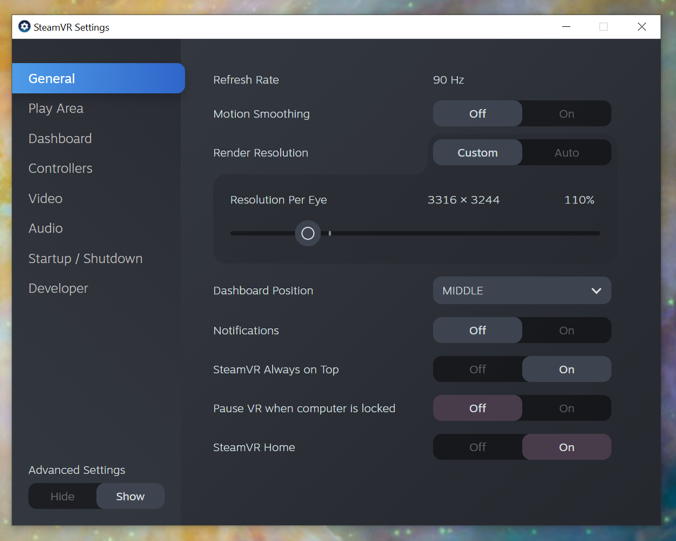The image size is (676, 541).
Task: Turn Motion Smoothing On
Action: 566,114
